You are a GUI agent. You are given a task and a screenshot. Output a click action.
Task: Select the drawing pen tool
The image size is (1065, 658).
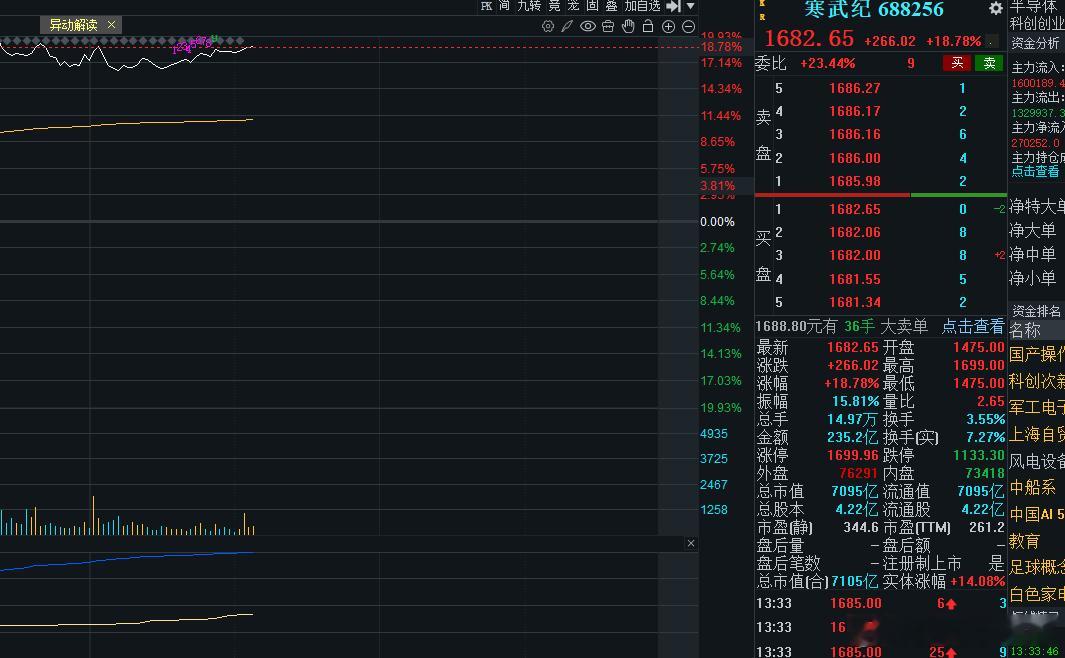[567, 26]
